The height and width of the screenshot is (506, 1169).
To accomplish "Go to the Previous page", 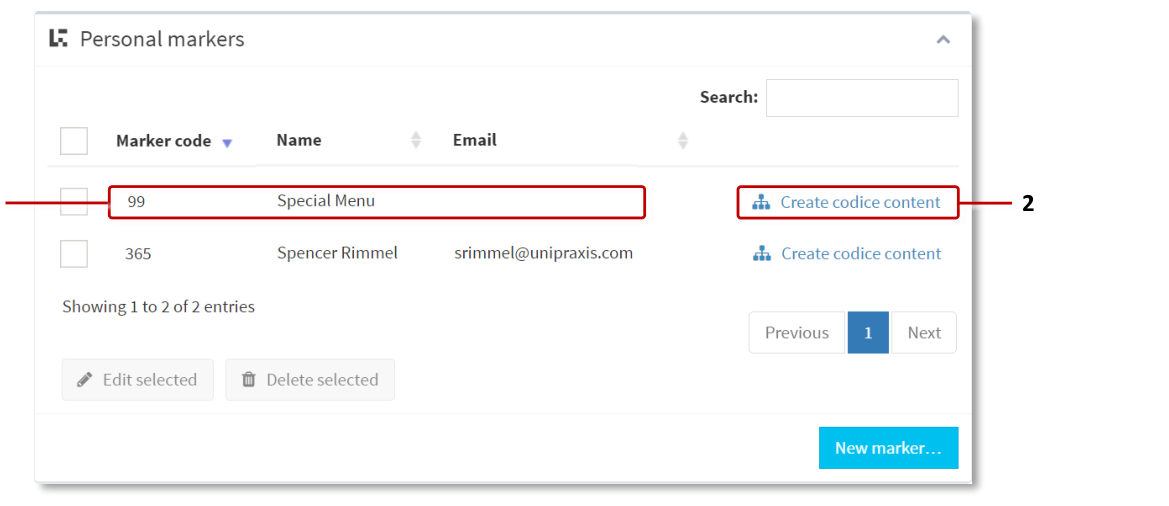I will coord(797,333).
